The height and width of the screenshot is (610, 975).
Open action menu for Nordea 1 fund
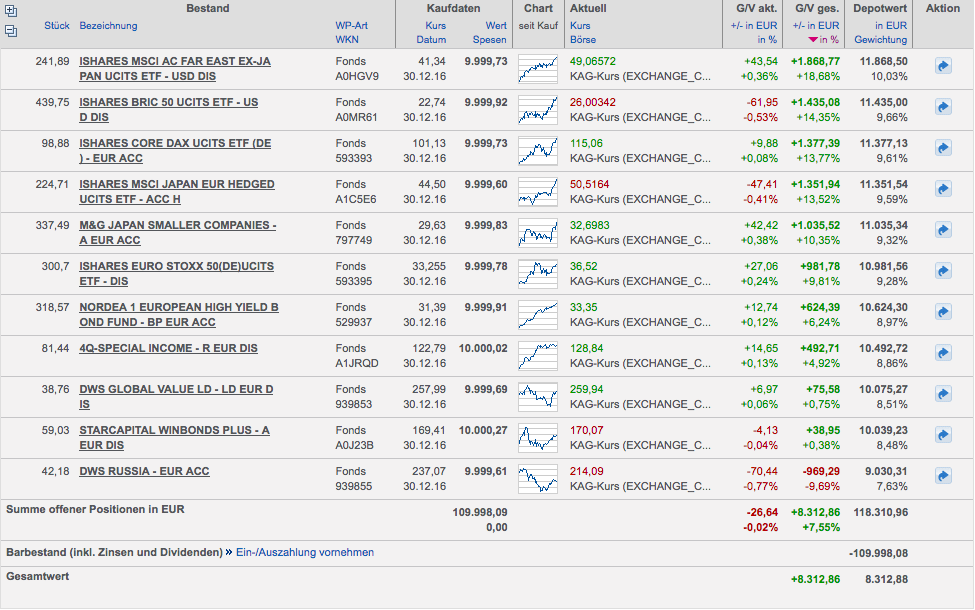point(942,312)
